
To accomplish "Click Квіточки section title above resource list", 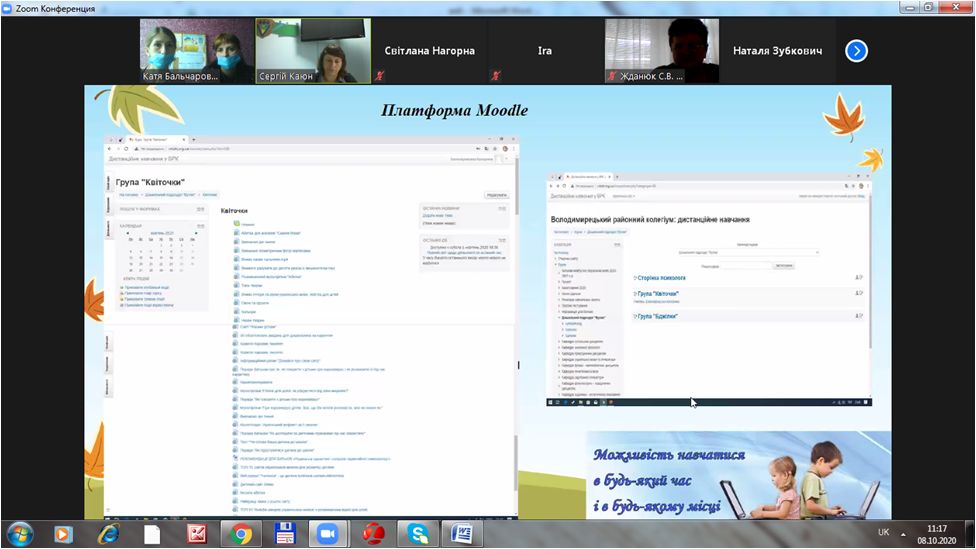I will [234, 210].
